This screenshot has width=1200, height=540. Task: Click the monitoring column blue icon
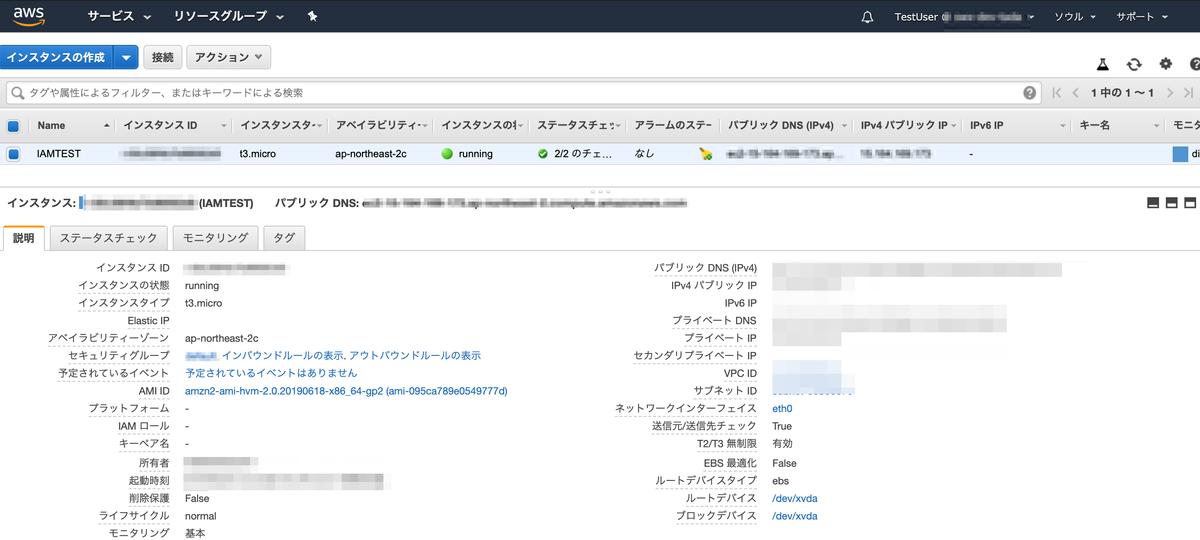pos(1180,155)
